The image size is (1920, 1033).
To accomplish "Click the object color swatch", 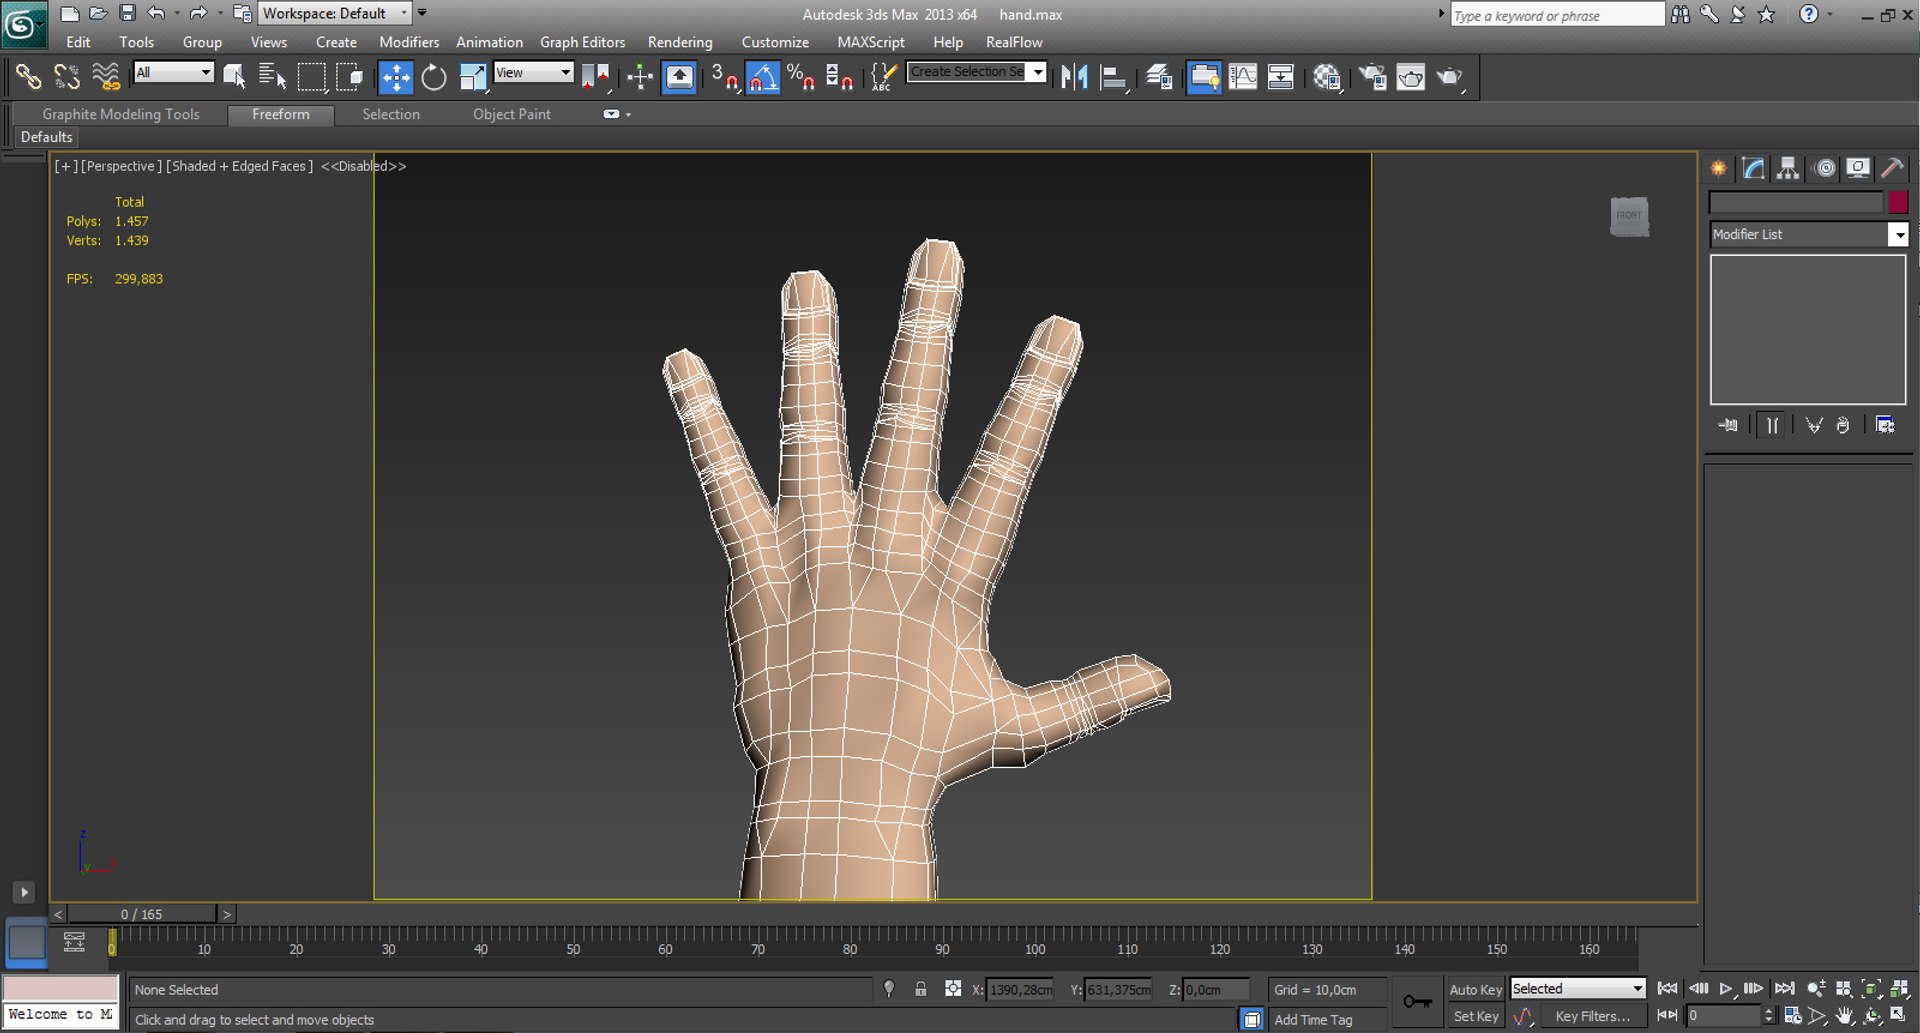I will point(1898,202).
